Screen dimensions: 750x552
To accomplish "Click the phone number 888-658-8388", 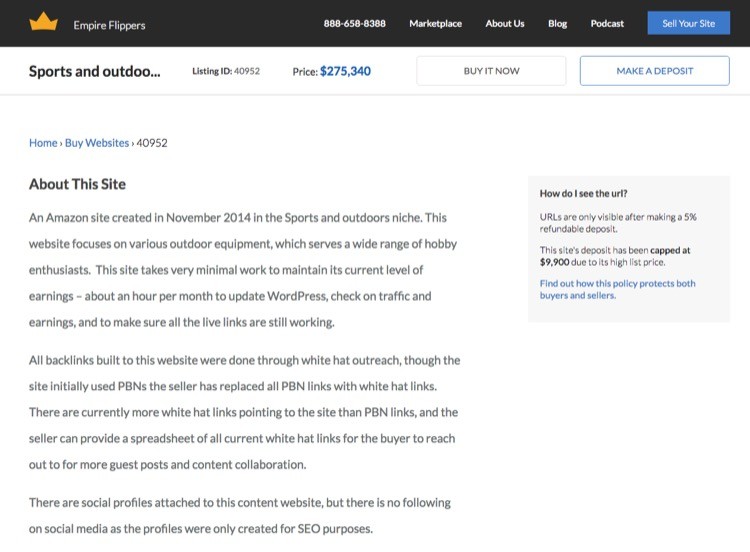I will [x=354, y=23].
